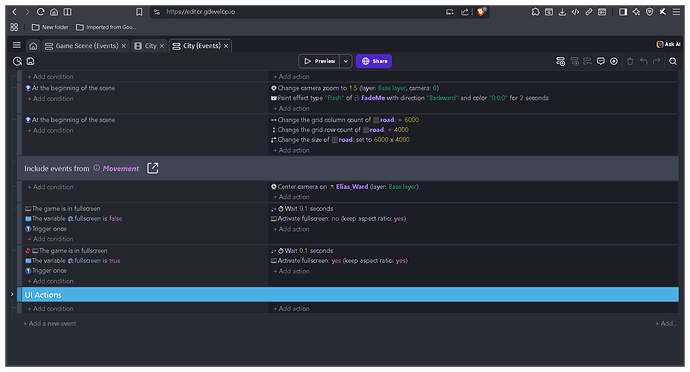This screenshot has width=690, height=372.
Task: Click browser back arrow
Action: tap(14, 12)
